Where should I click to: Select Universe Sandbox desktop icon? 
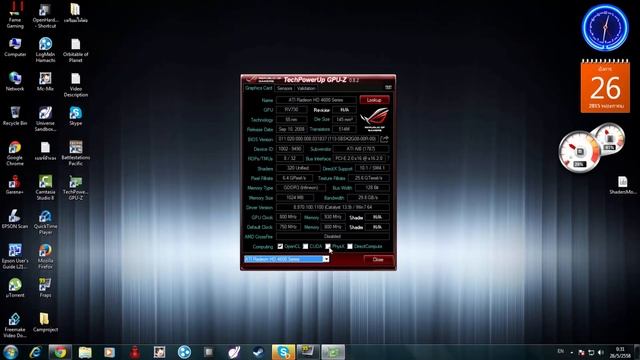(x=45, y=119)
